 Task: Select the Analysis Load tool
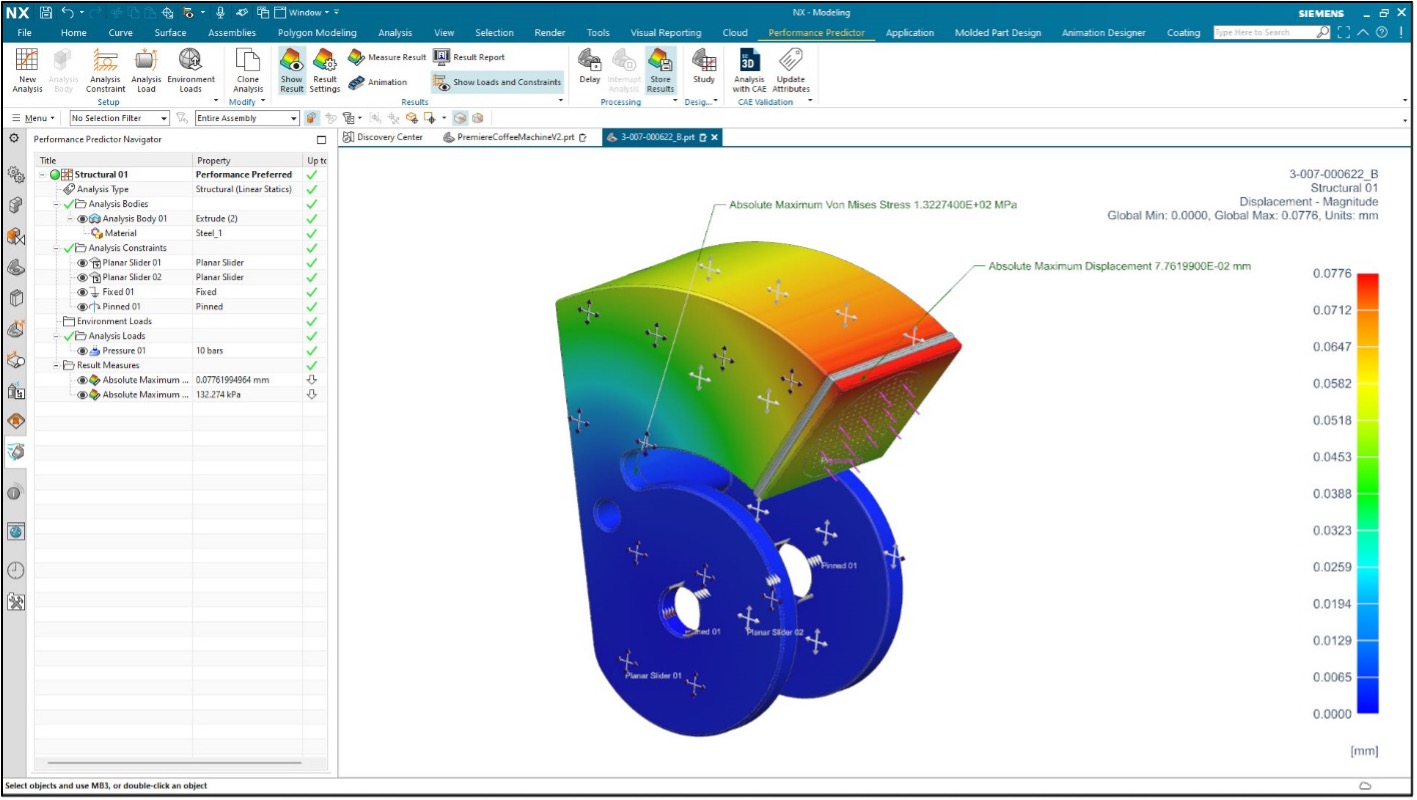tap(146, 61)
